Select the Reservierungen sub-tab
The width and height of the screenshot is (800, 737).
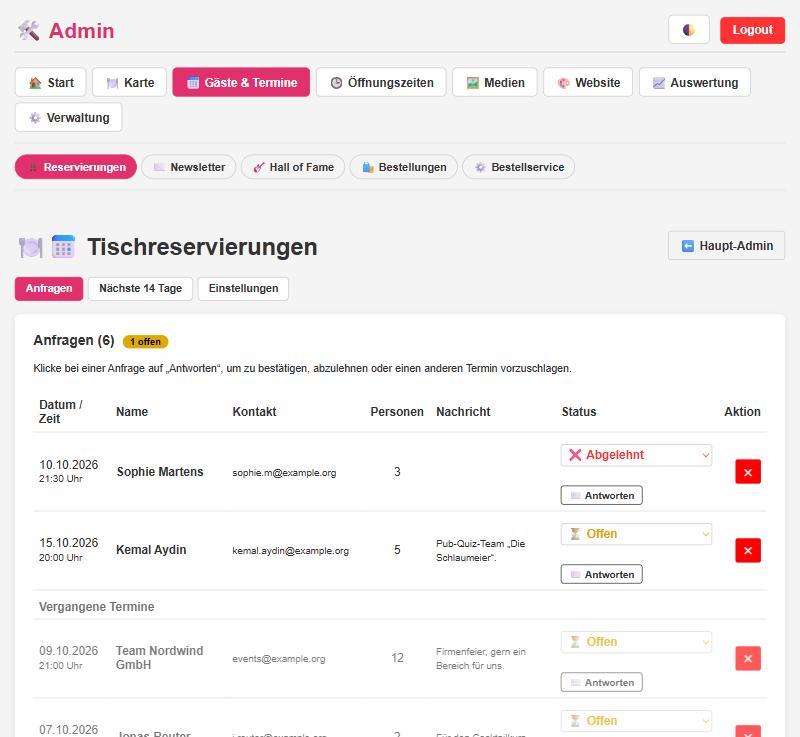[76, 167]
